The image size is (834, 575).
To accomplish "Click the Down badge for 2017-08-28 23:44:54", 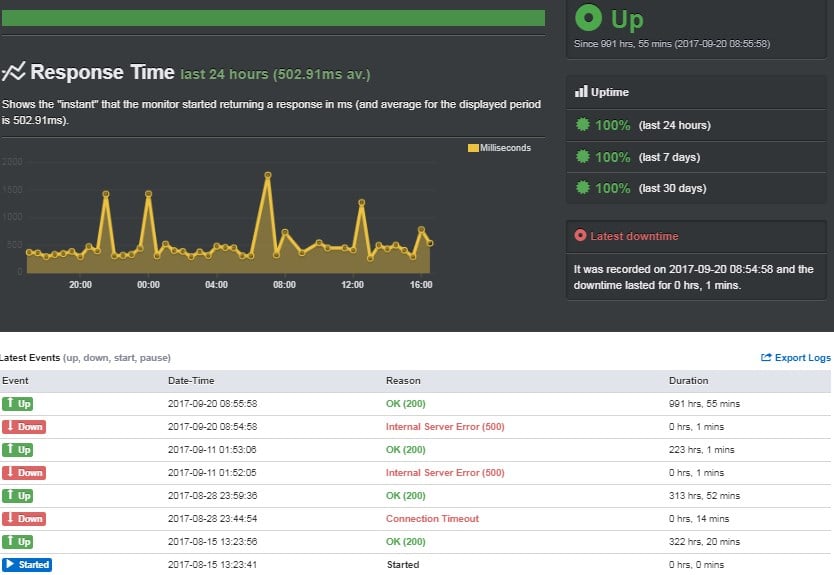I will 24,519.
